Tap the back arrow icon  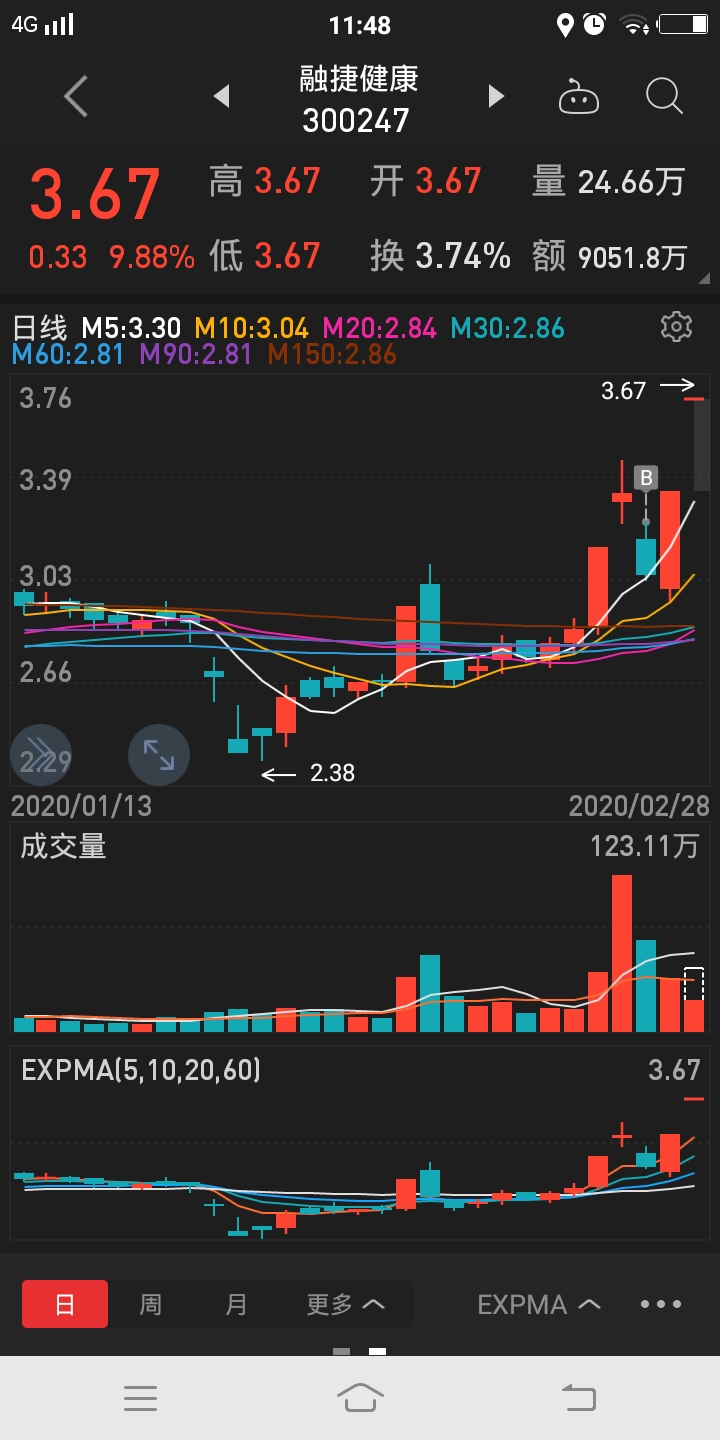coord(76,97)
